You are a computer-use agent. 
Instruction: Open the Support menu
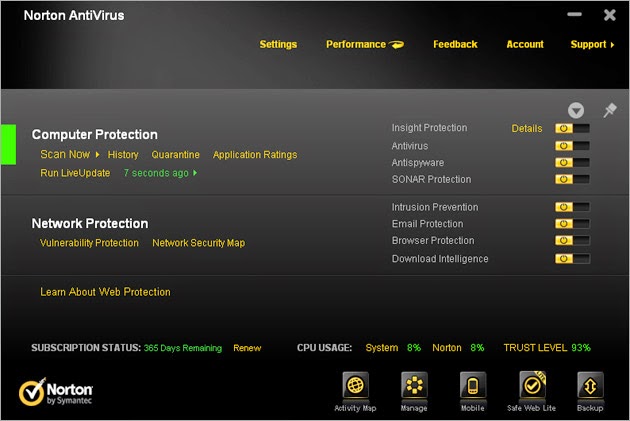(588, 44)
